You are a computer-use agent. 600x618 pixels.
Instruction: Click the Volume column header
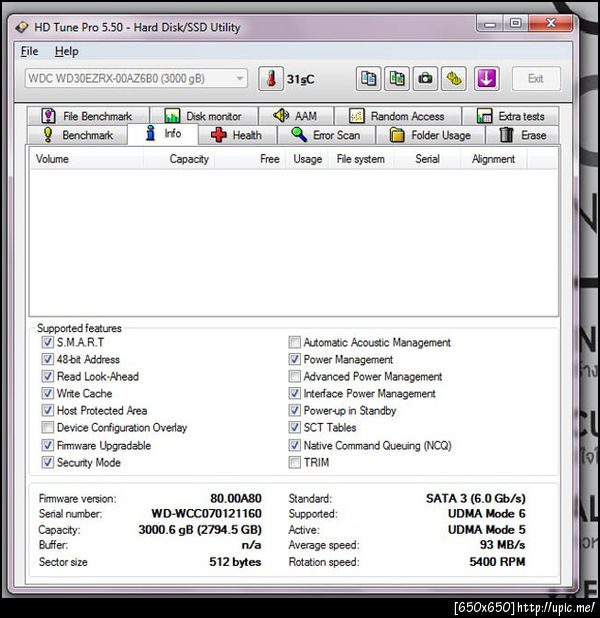[87, 159]
